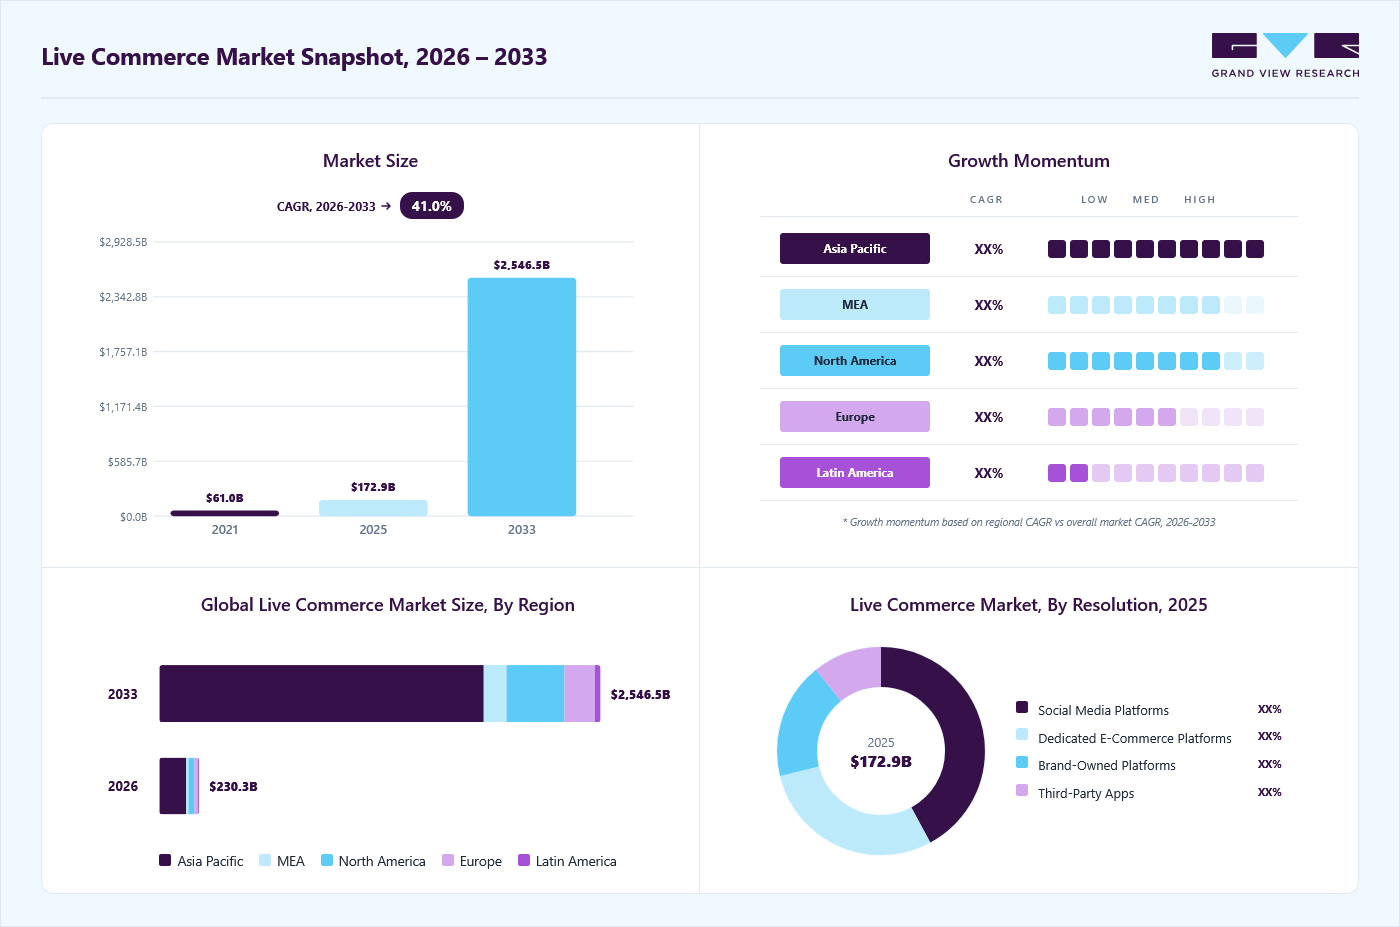Click the XX% value for Dedicated E-Commerce Platforms
The width and height of the screenshot is (1400, 927).
(x=1270, y=736)
